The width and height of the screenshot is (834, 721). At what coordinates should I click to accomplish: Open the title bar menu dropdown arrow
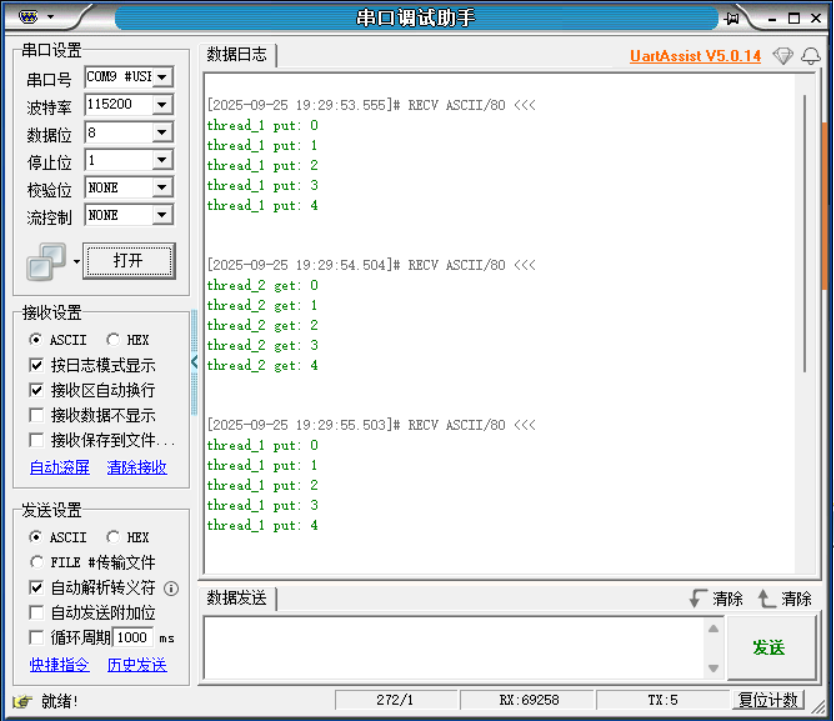click(51, 17)
